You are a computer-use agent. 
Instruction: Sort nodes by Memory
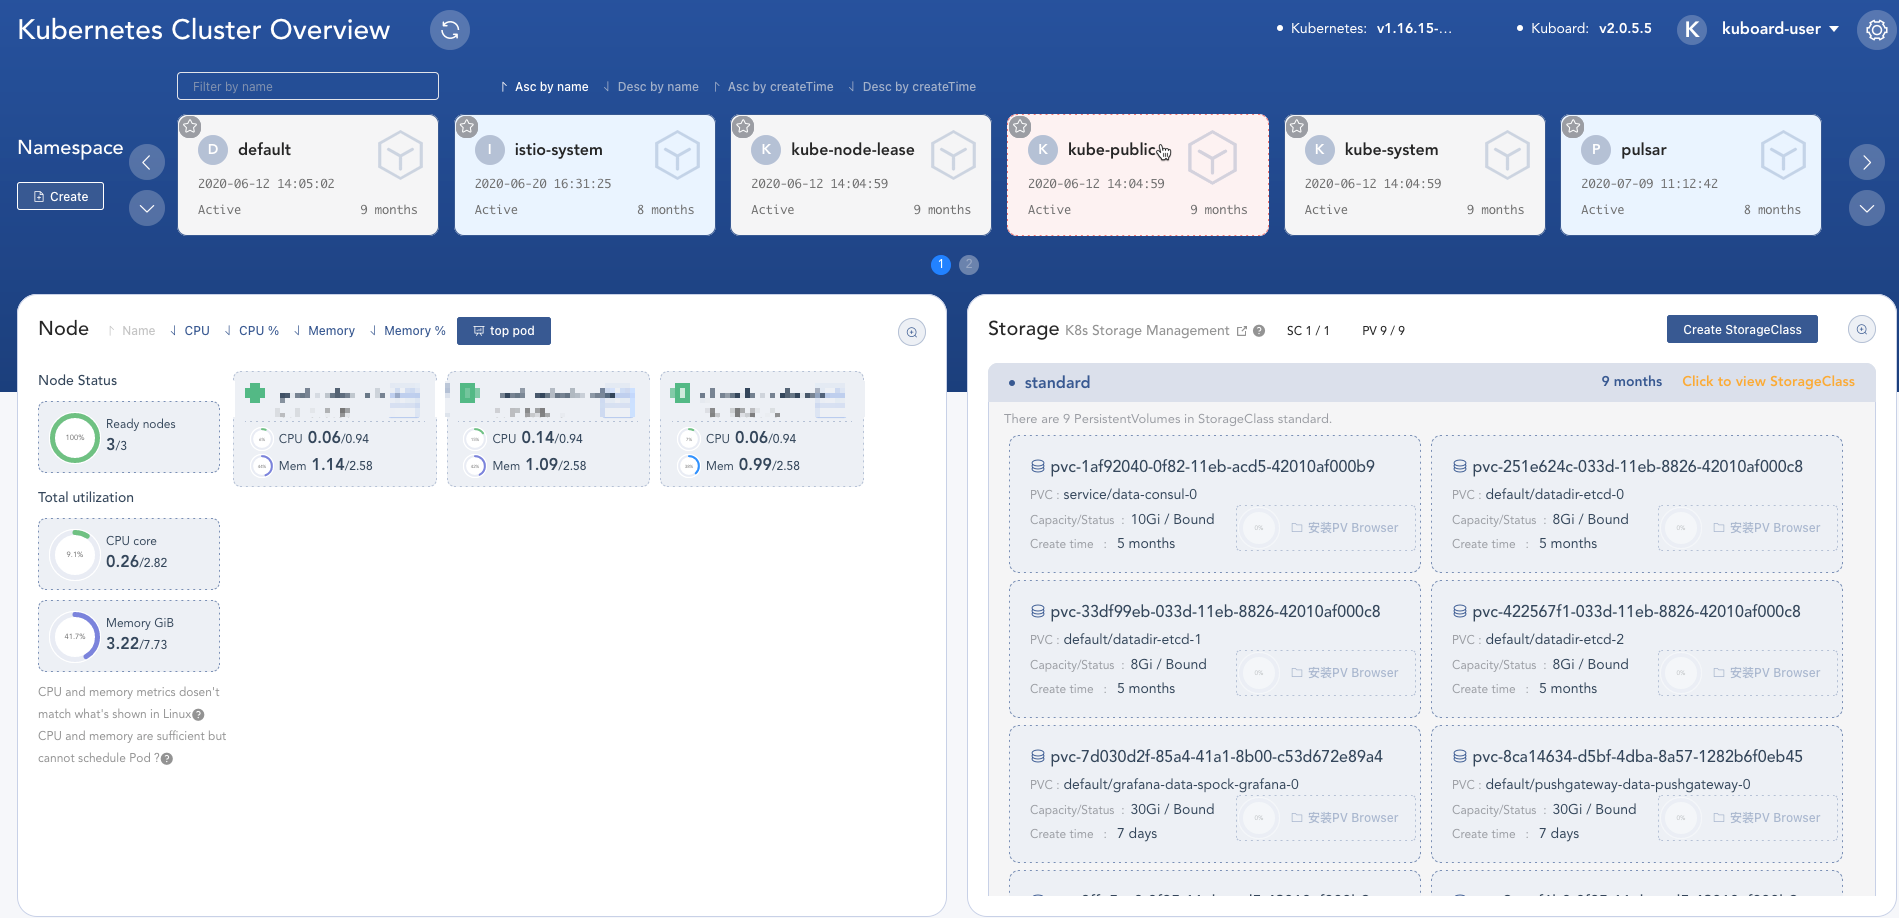click(324, 331)
